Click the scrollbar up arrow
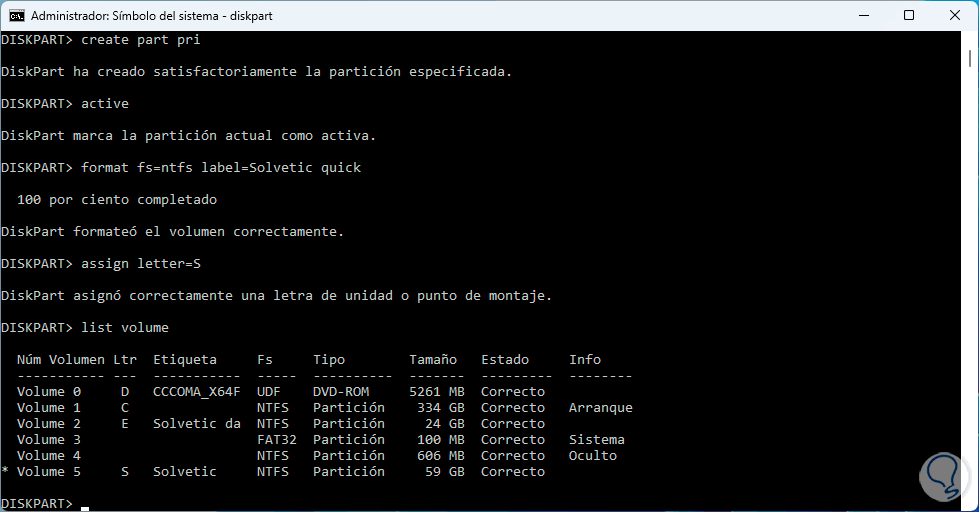This screenshot has width=979, height=512. click(970, 40)
